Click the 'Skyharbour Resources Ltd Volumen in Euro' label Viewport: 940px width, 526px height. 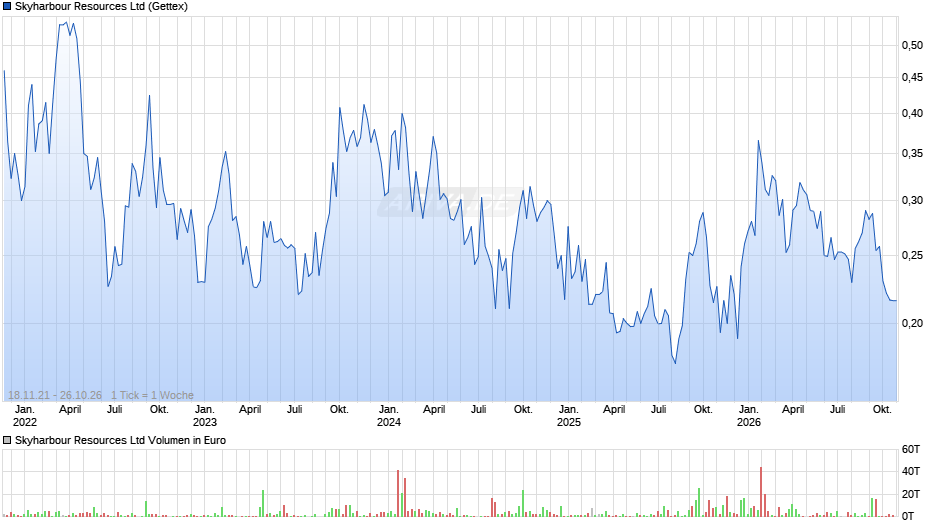pyautogui.click(x=120, y=440)
